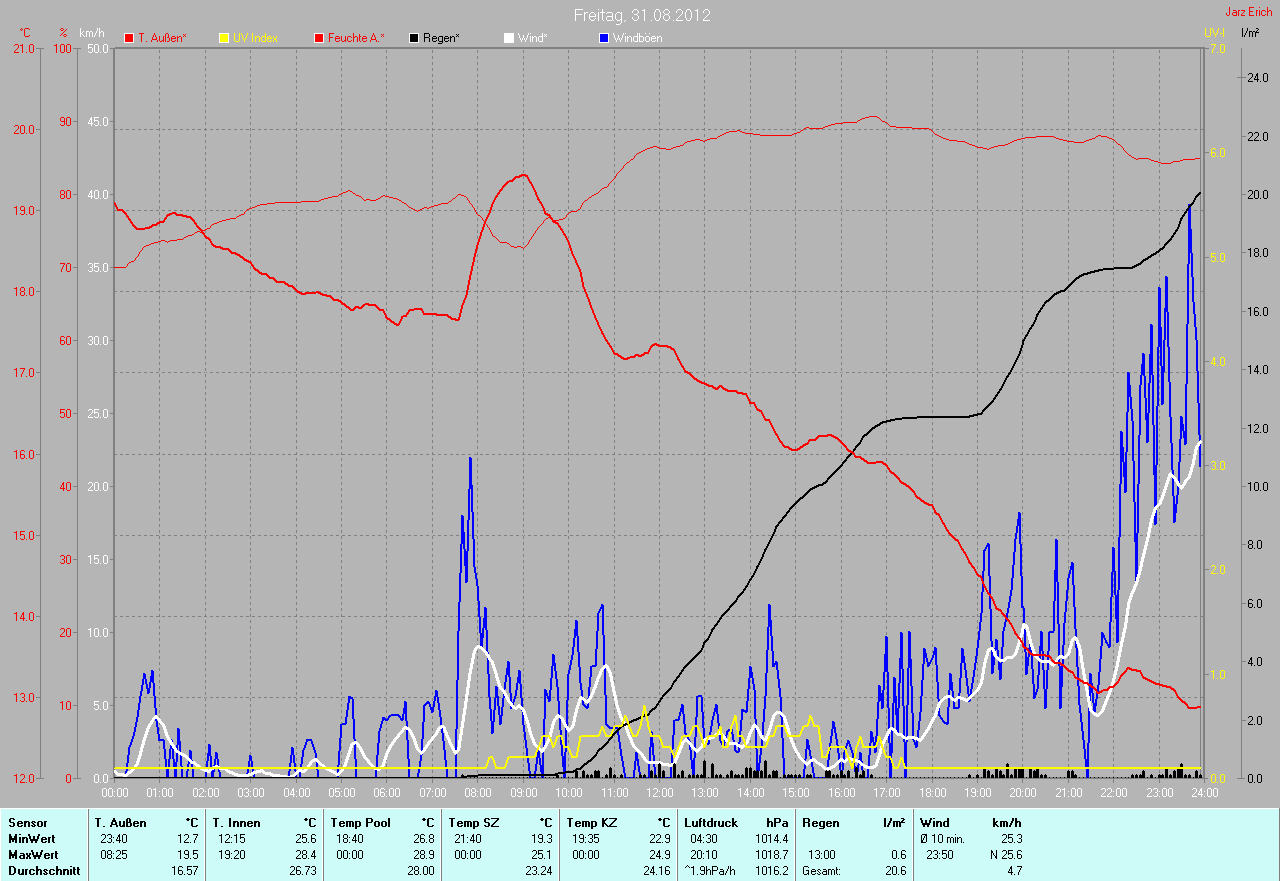Click the 'Wind' table column header

pyautogui.click(x=934, y=823)
